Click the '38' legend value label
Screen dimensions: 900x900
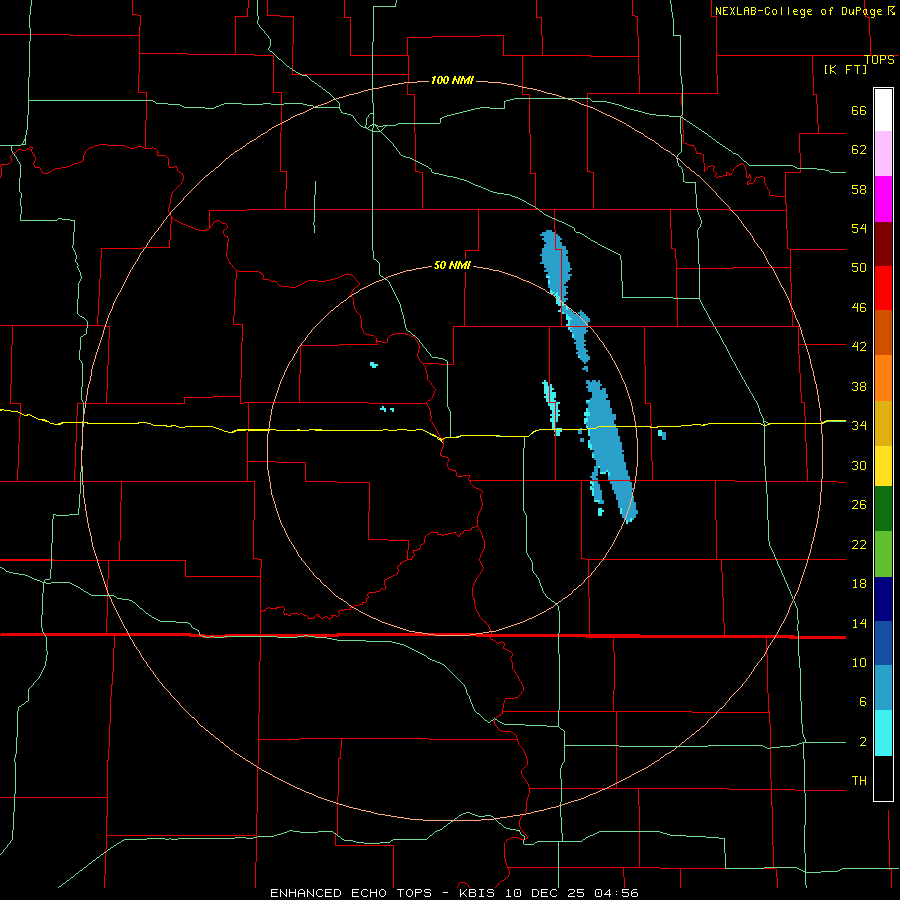click(x=859, y=386)
